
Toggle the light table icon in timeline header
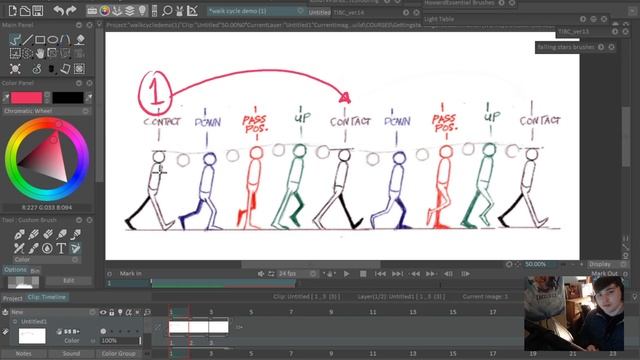click(x=120, y=312)
